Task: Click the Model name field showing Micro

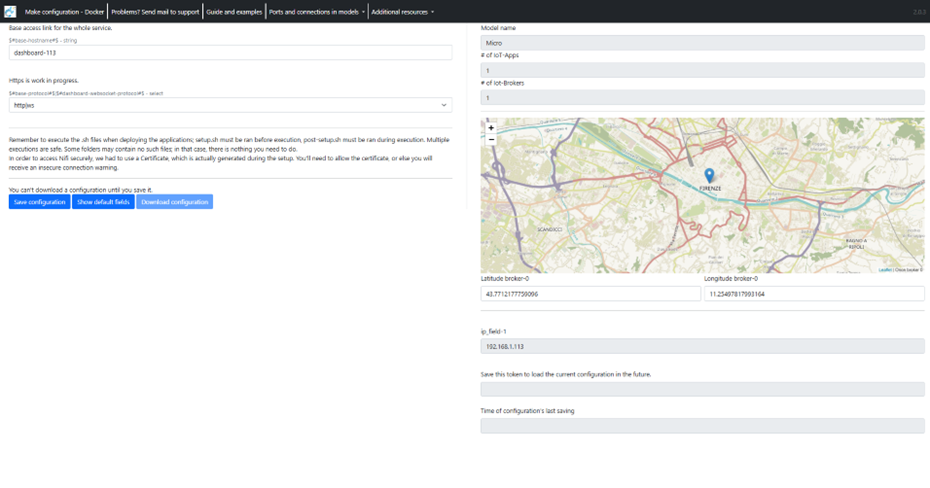Action: (702, 44)
